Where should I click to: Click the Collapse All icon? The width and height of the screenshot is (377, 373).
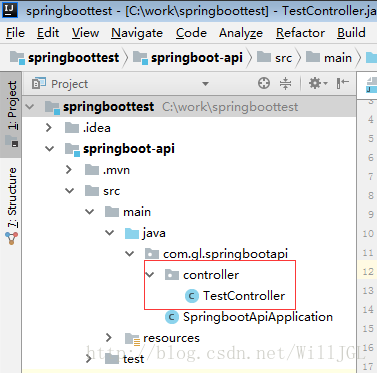pos(285,83)
